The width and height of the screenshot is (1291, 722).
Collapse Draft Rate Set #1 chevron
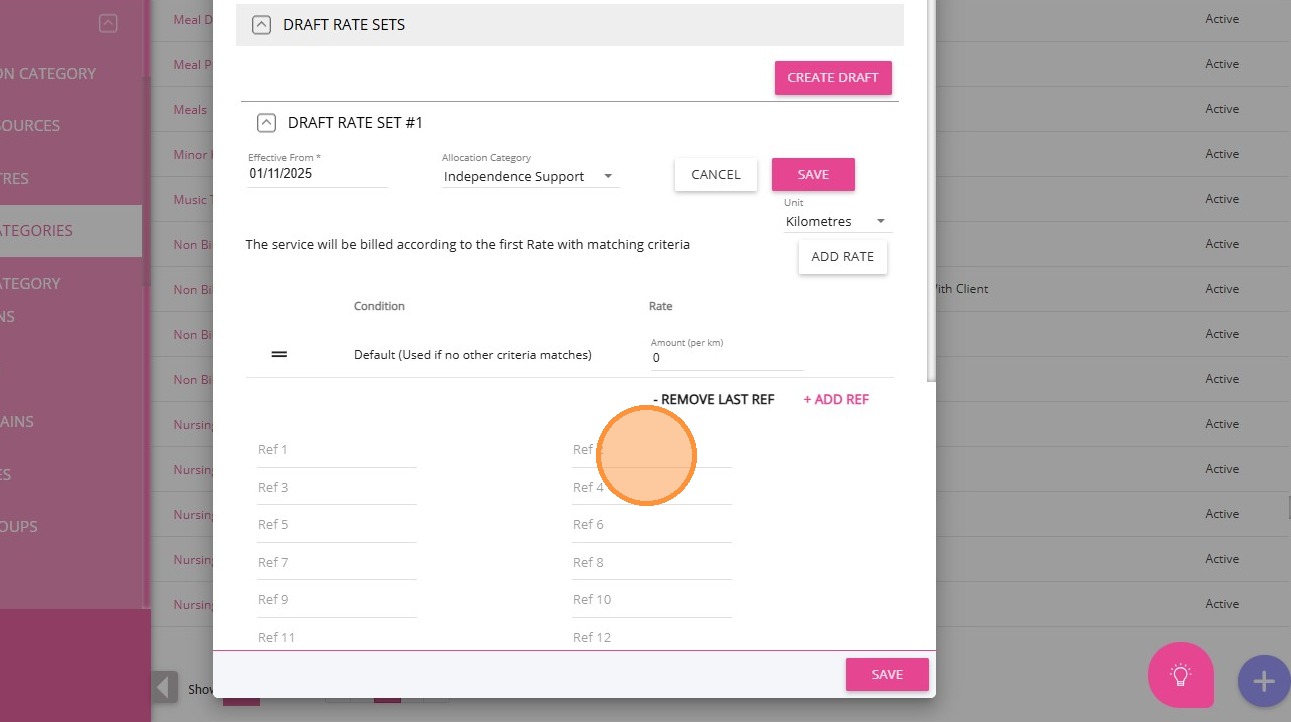point(266,123)
